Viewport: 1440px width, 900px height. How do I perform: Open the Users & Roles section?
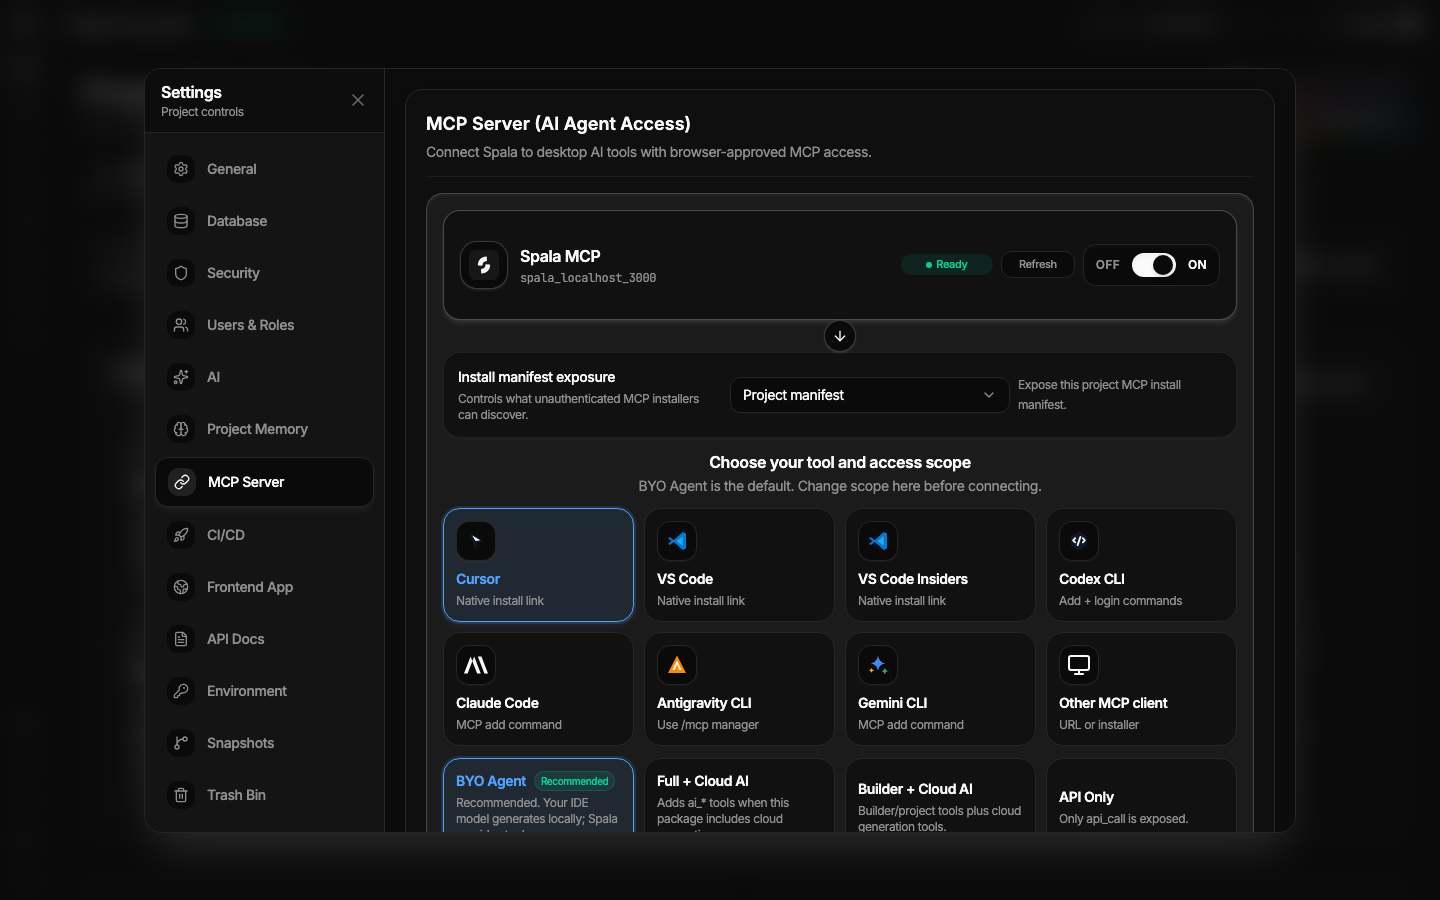(x=264, y=325)
